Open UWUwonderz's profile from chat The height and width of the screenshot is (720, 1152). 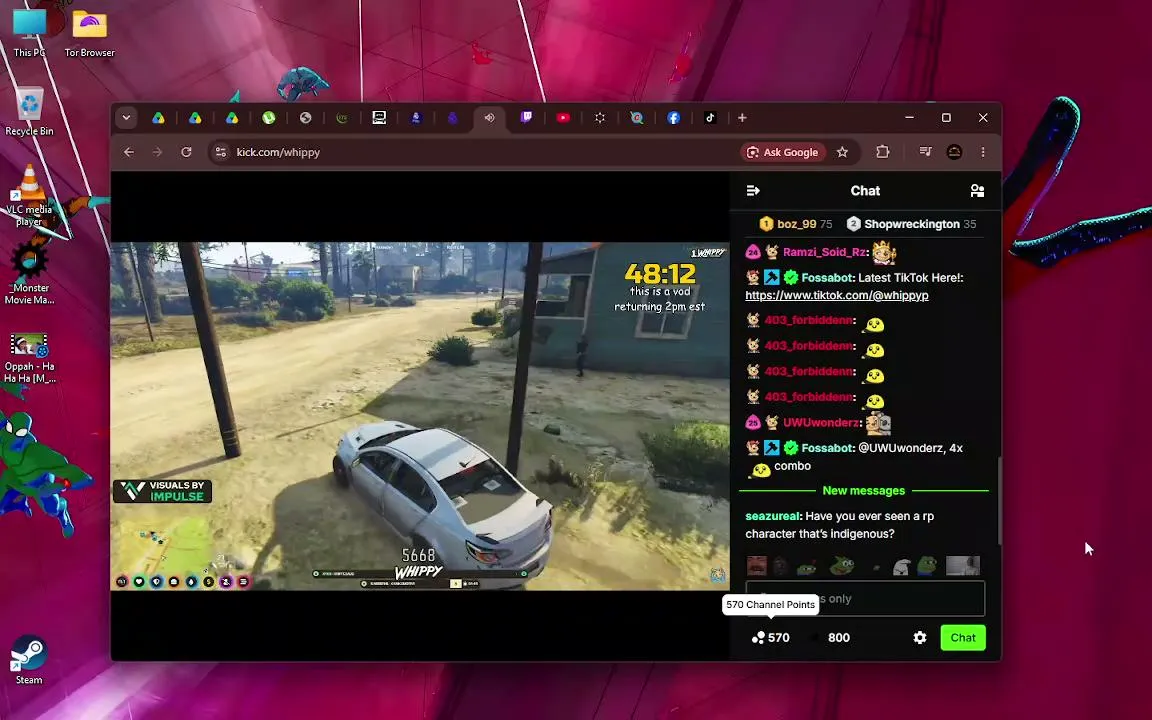821,422
